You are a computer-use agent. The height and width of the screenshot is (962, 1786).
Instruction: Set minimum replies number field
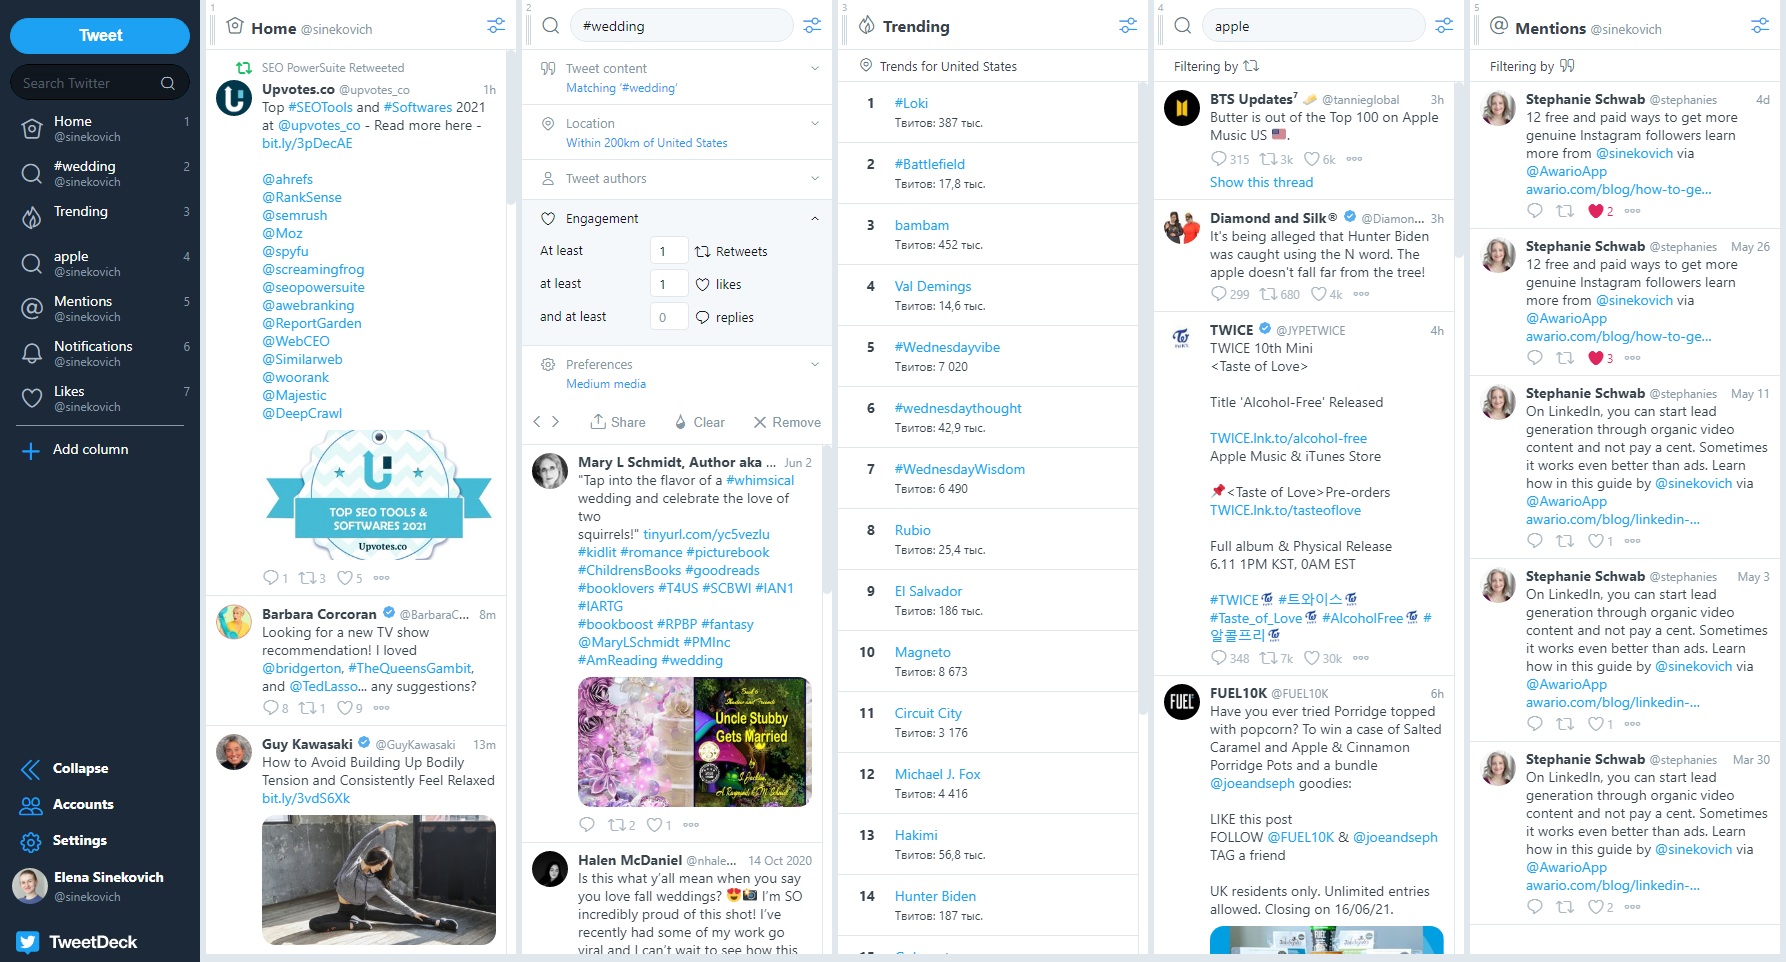tap(669, 317)
